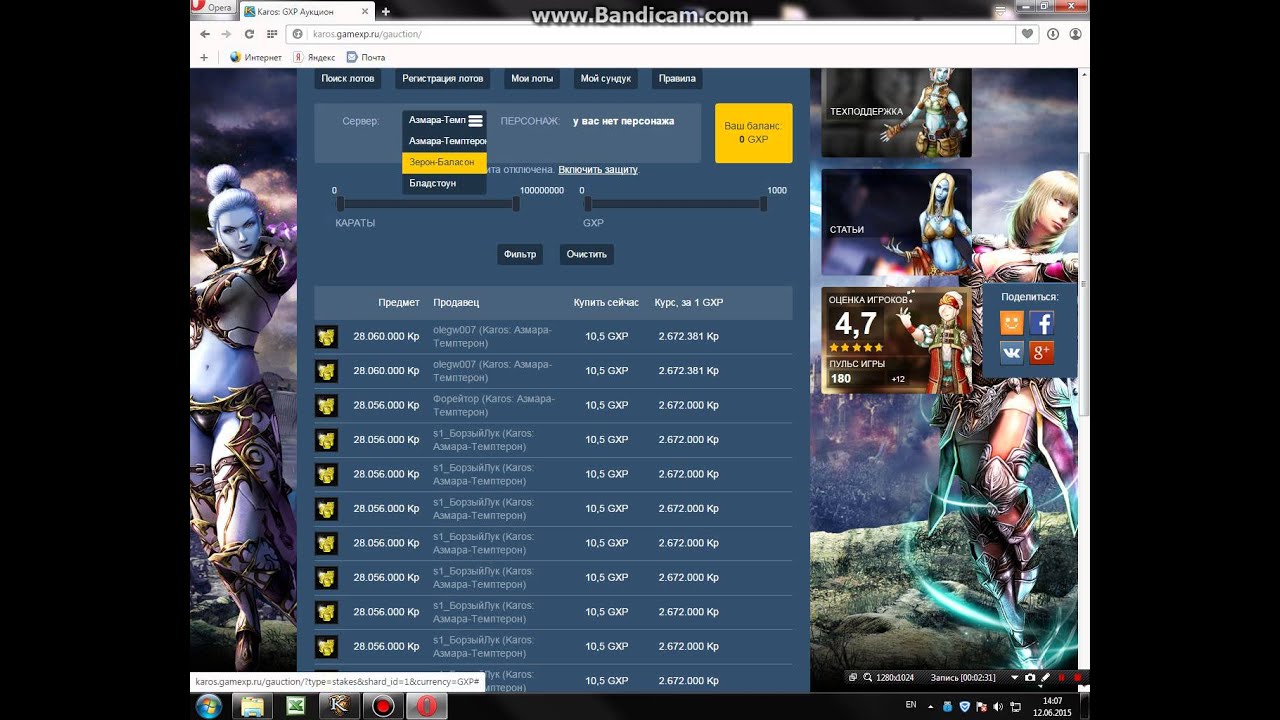This screenshot has height=720, width=1280.
Task: Choose Зерон-Баласон in the server list
Action: [x=444, y=162]
